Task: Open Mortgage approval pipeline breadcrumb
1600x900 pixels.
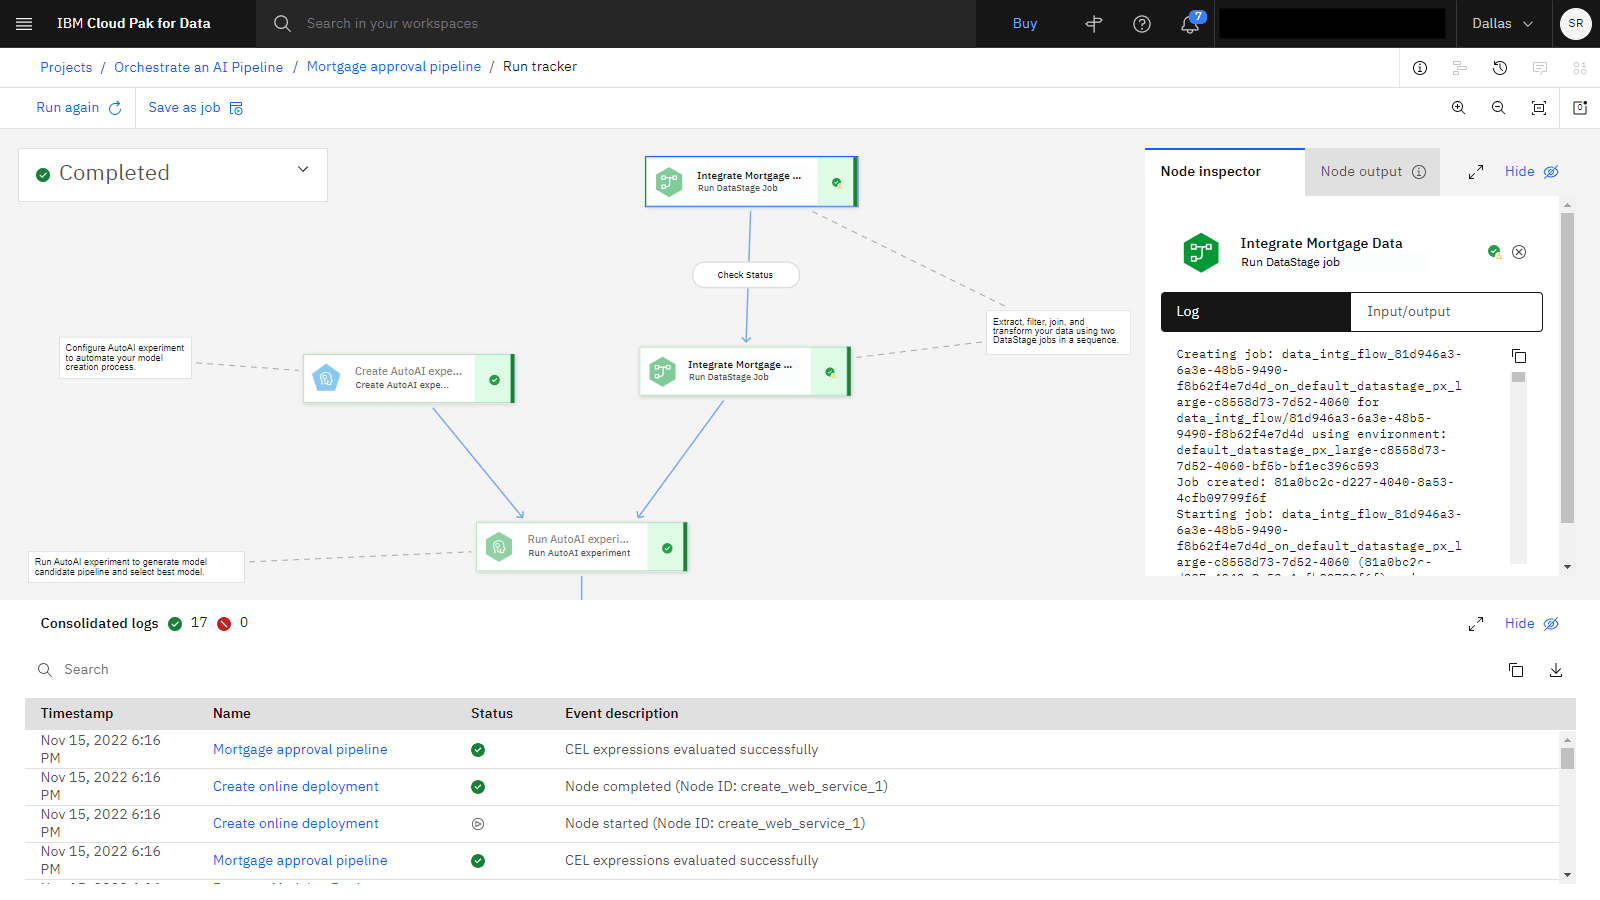Action: 394,67
